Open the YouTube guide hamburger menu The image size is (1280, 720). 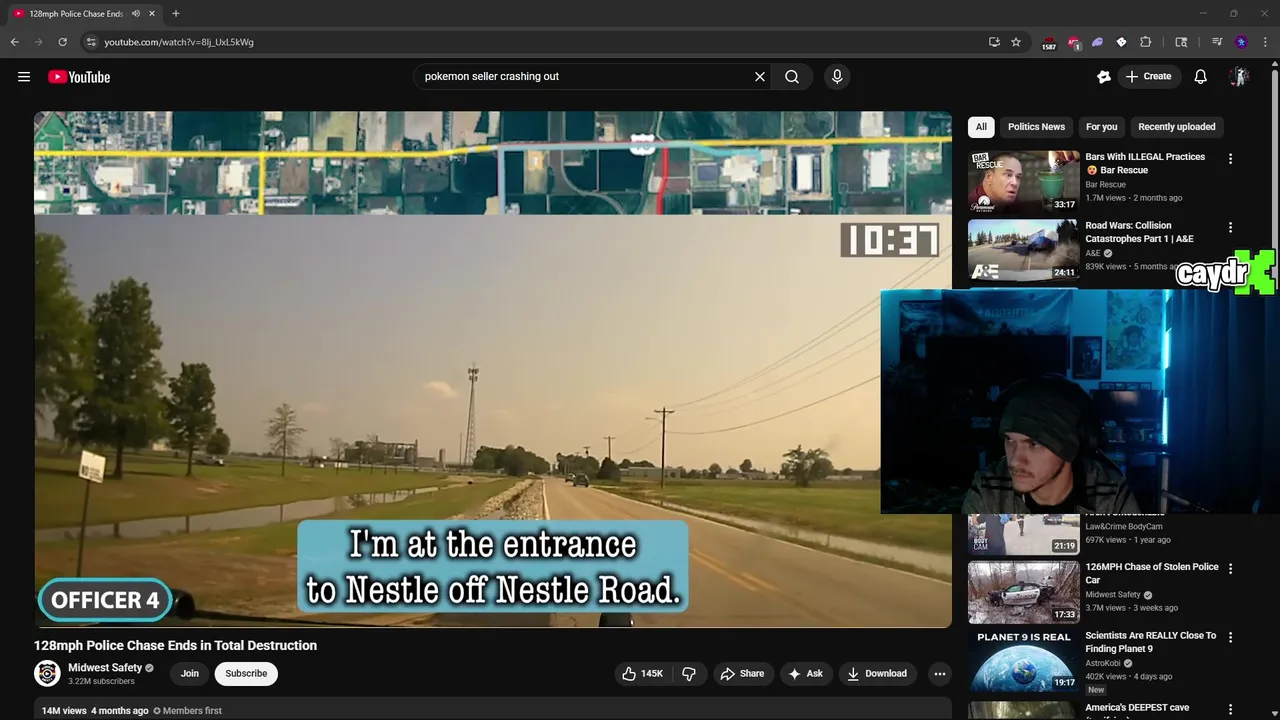[x=24, y=77]
